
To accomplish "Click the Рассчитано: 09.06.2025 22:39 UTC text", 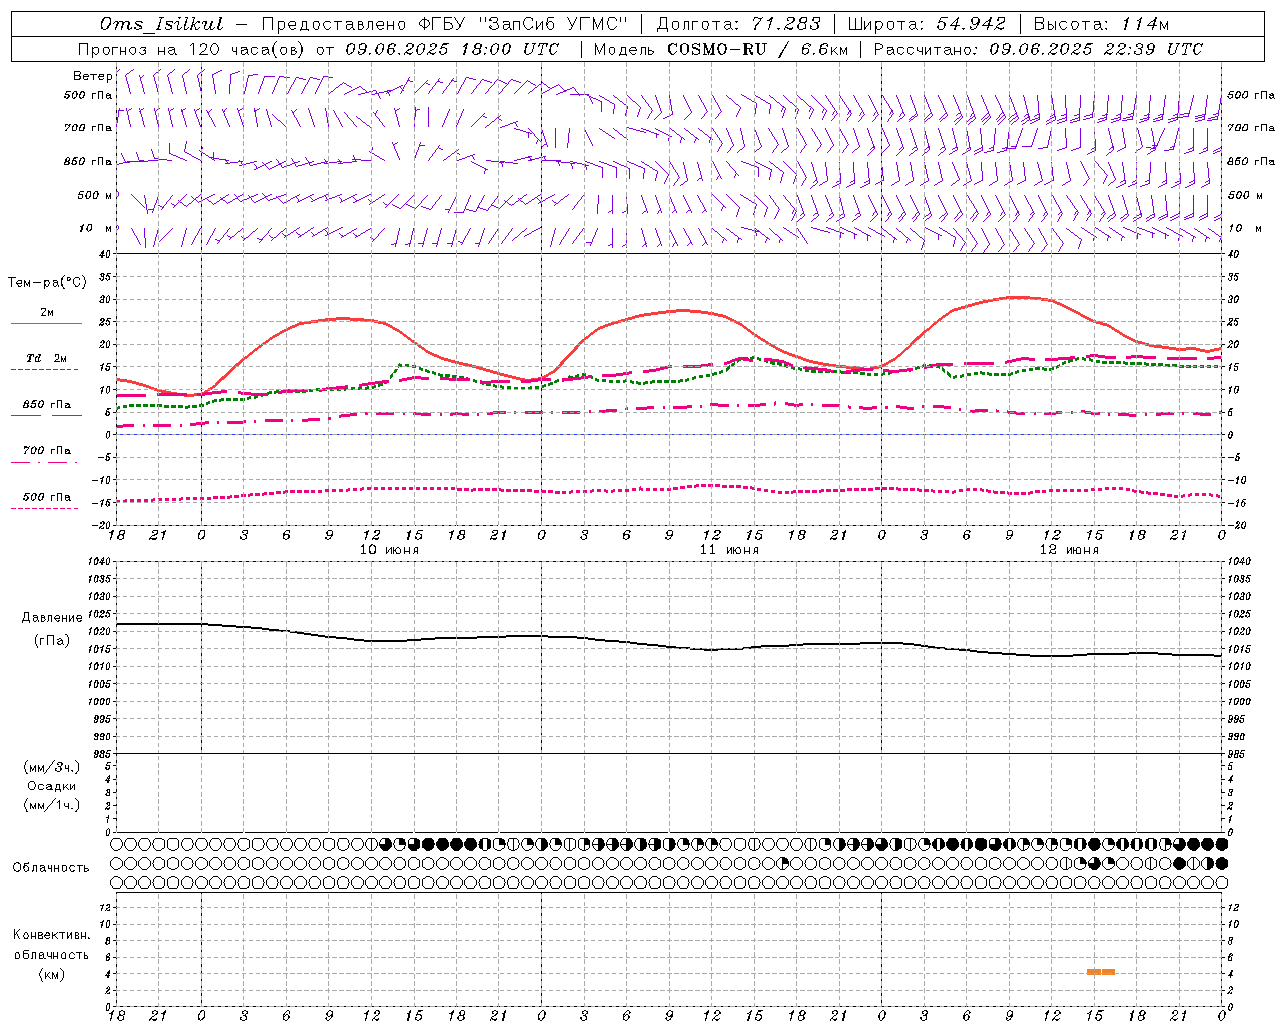I will tap(1038, 49).
